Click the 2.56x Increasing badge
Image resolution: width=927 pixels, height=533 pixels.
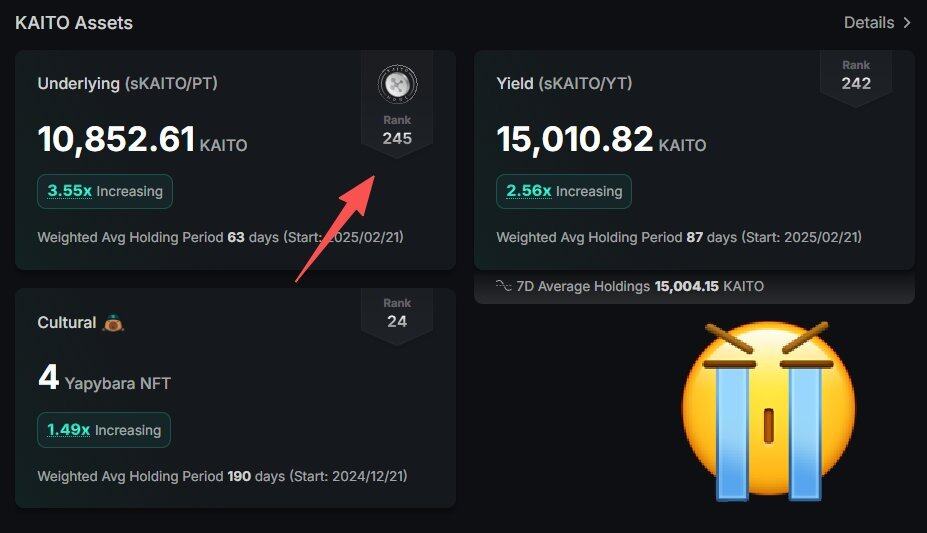tap(564, 191)
